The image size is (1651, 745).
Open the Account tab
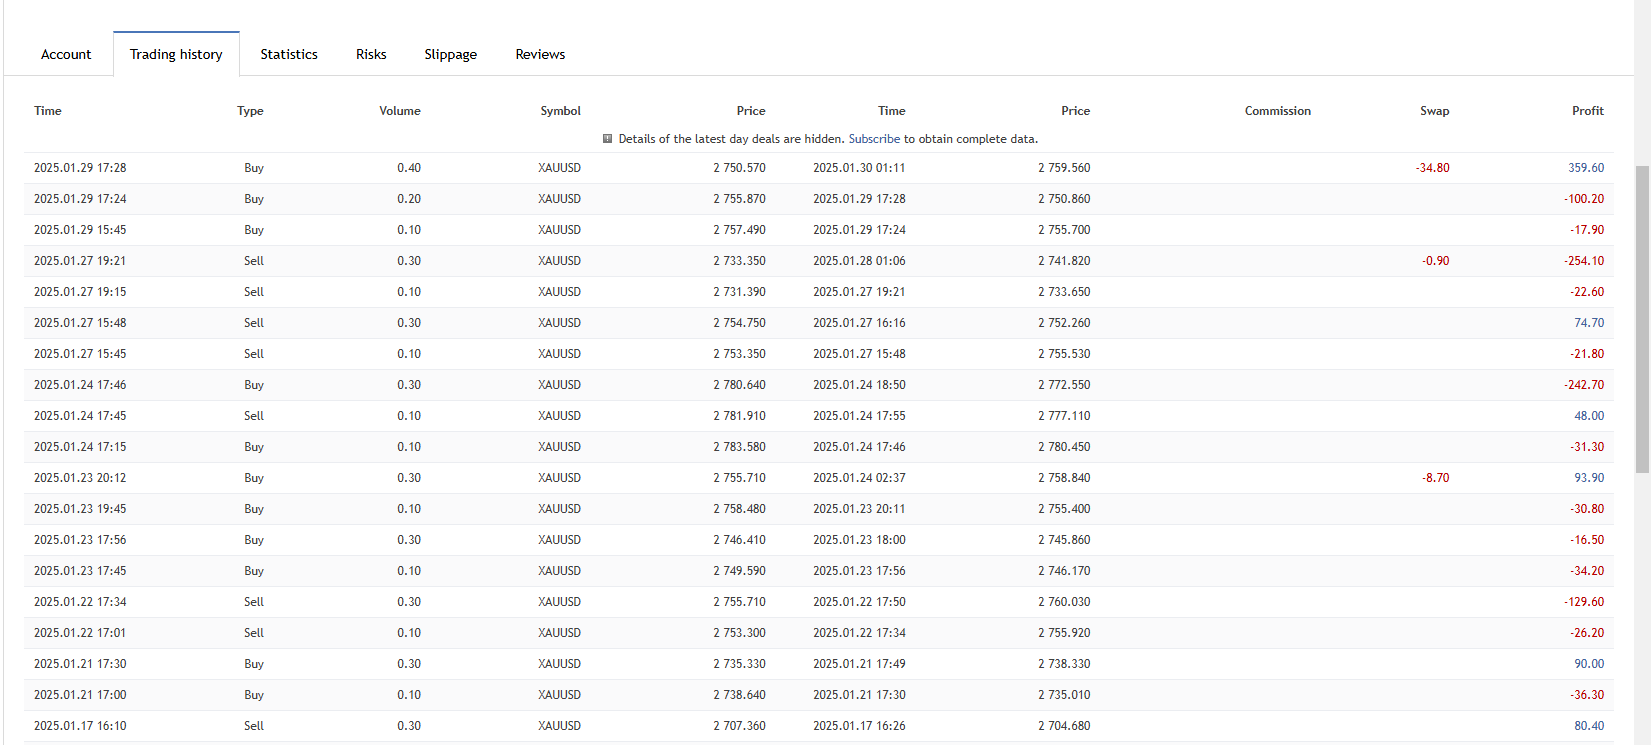66,54
